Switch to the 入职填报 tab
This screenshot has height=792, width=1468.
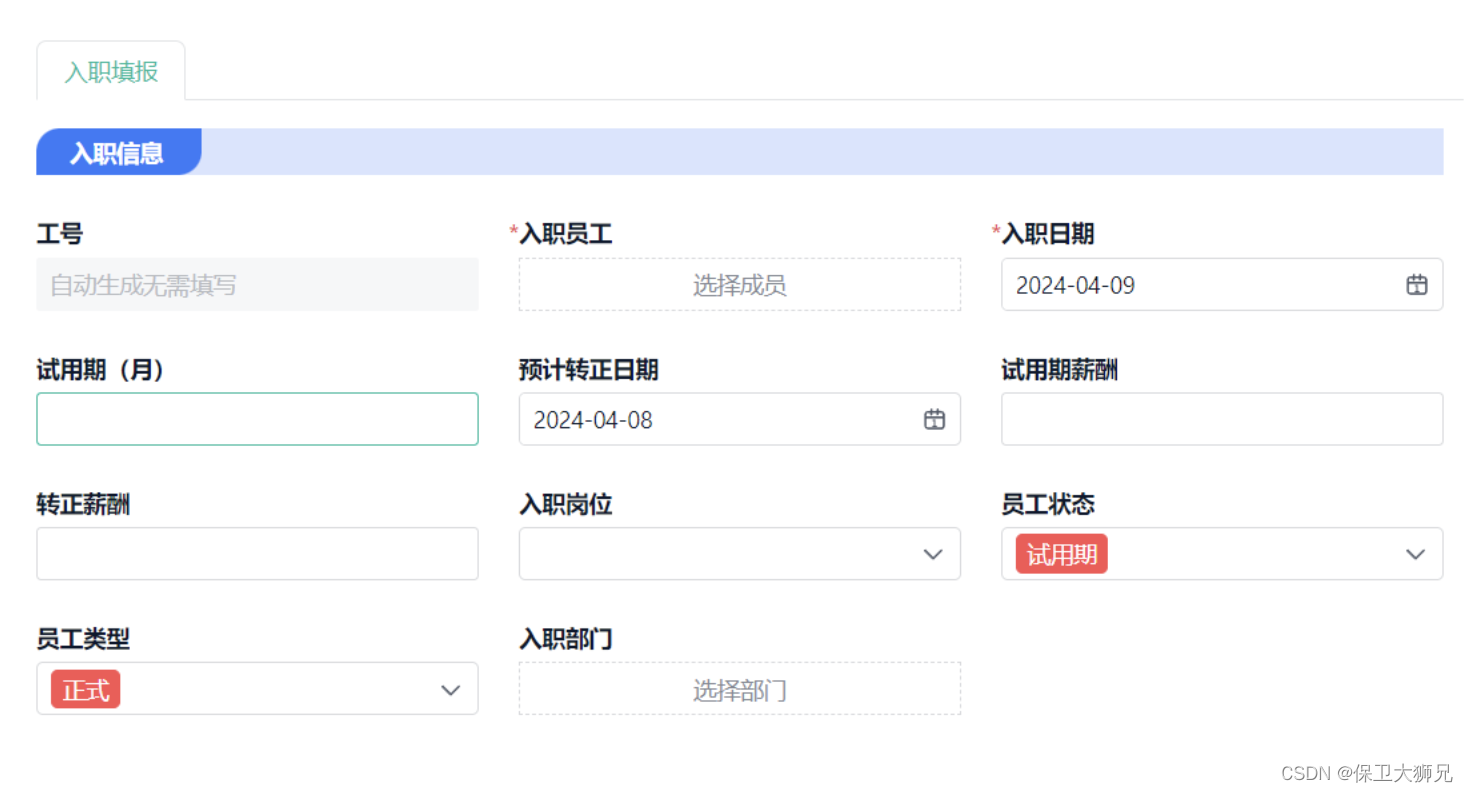click(x=110, y=69)
